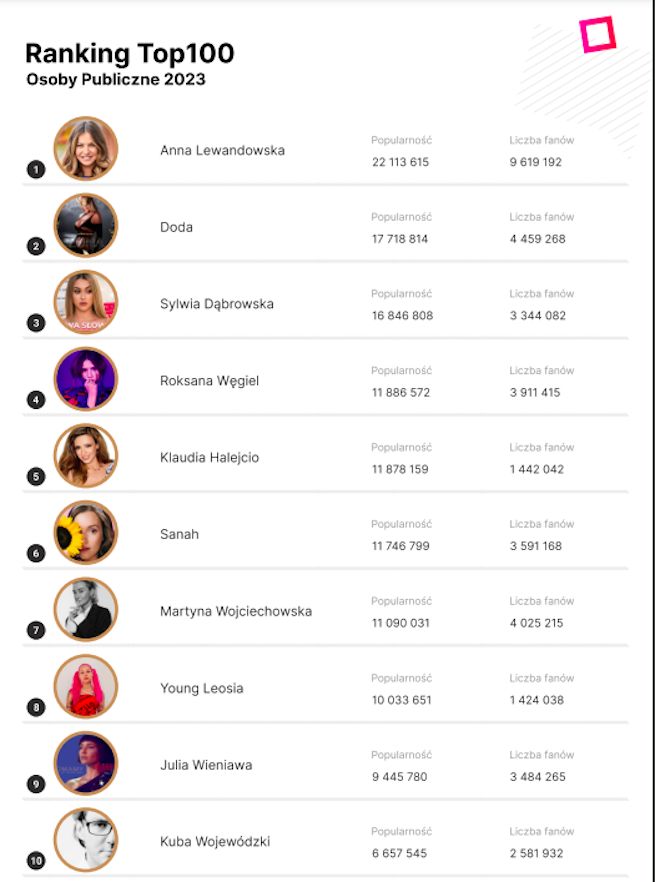Click Anna Lewandowska's popularity value 22 113 615
Screen dimensions: 655x882
(400, 162)
